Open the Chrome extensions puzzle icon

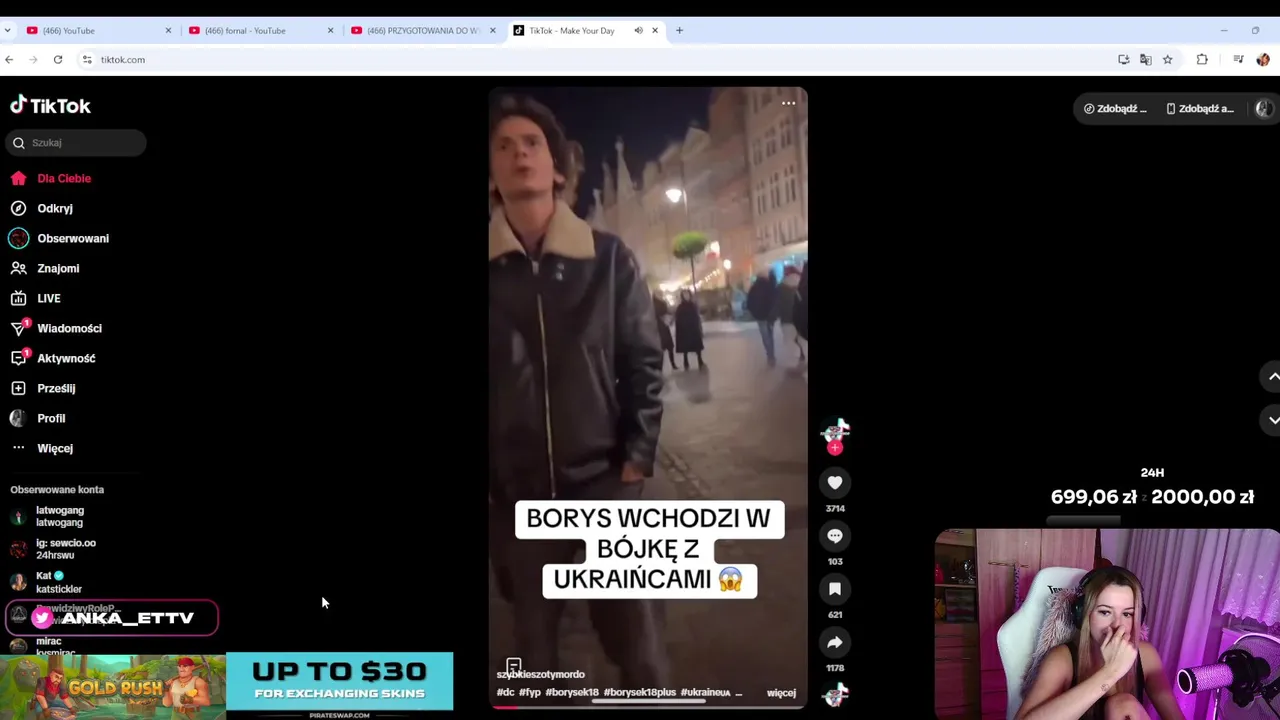point(1202,60)
